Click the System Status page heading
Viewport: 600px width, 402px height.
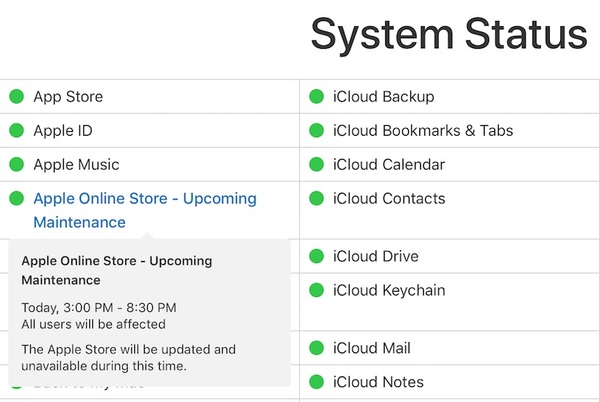point(449,35)
